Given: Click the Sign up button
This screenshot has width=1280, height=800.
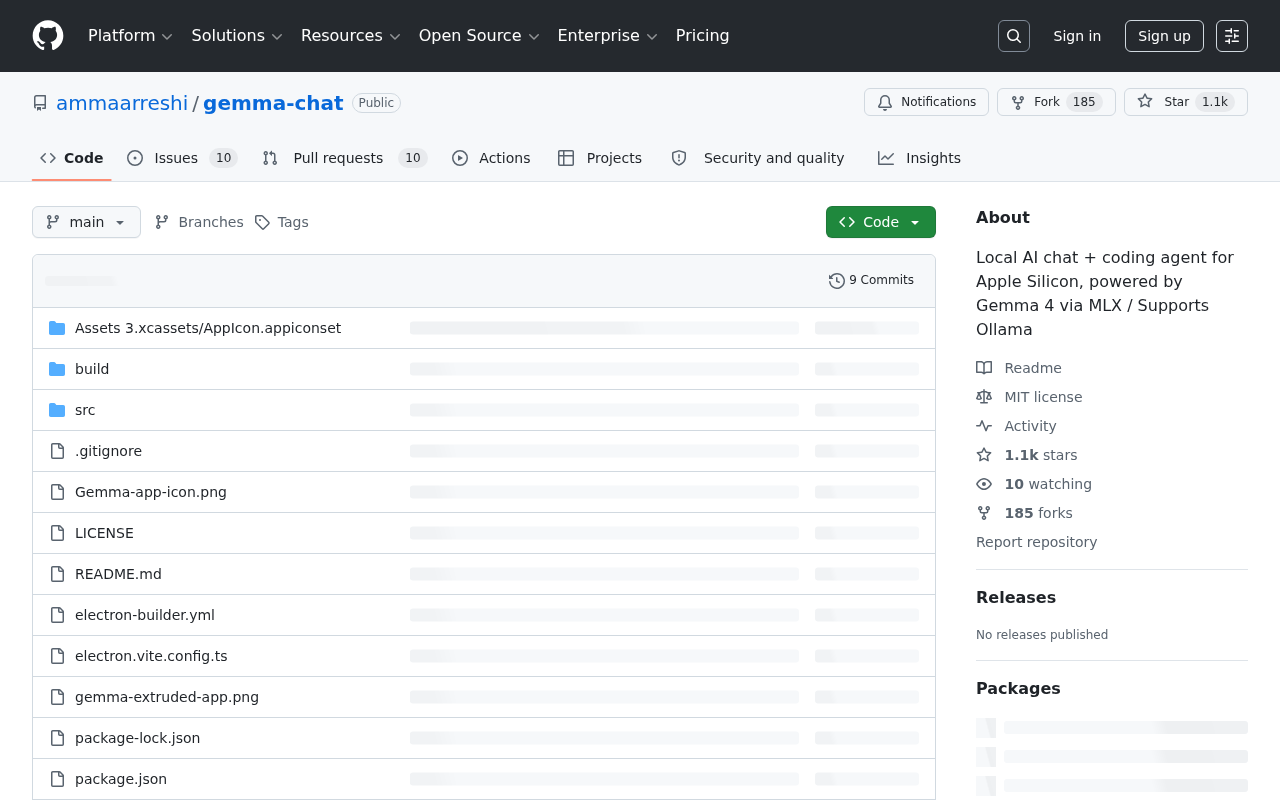Looking at the screenshot, I should [1164, 36].
